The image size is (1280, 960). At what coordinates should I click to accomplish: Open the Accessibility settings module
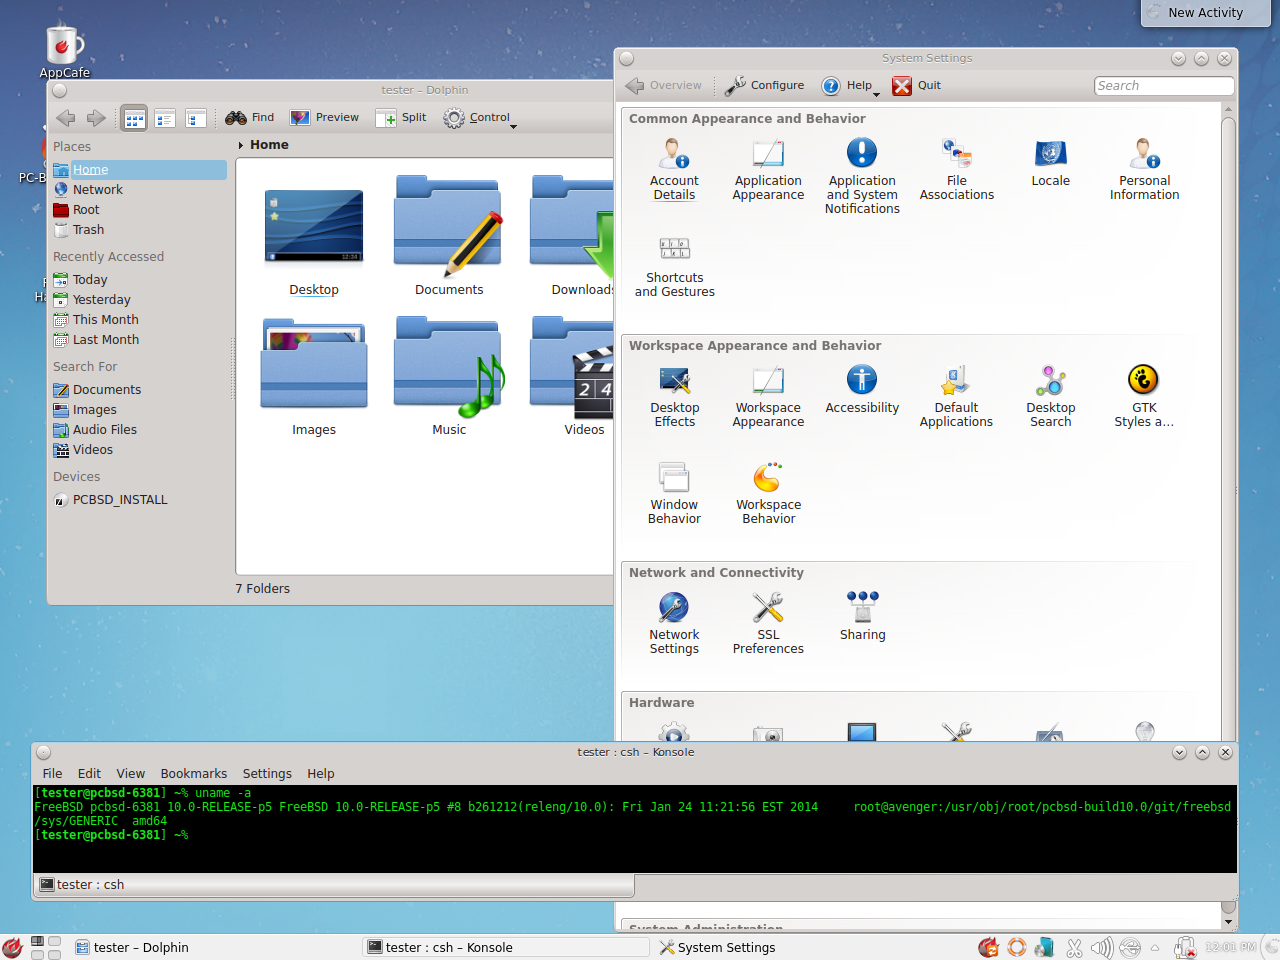tap(862, 390)
